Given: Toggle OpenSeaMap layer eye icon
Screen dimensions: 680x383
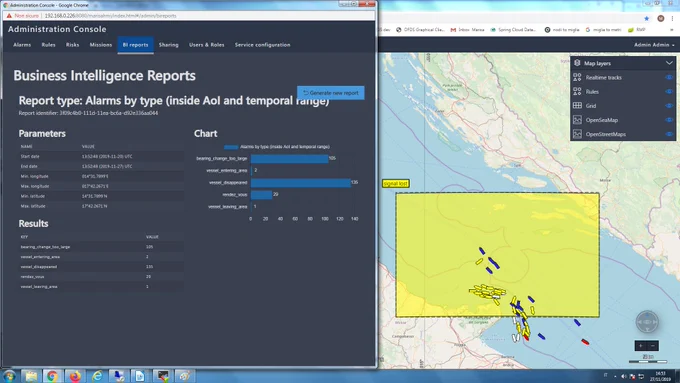Looking at the screenshot, I should click(x=669, y=120).
